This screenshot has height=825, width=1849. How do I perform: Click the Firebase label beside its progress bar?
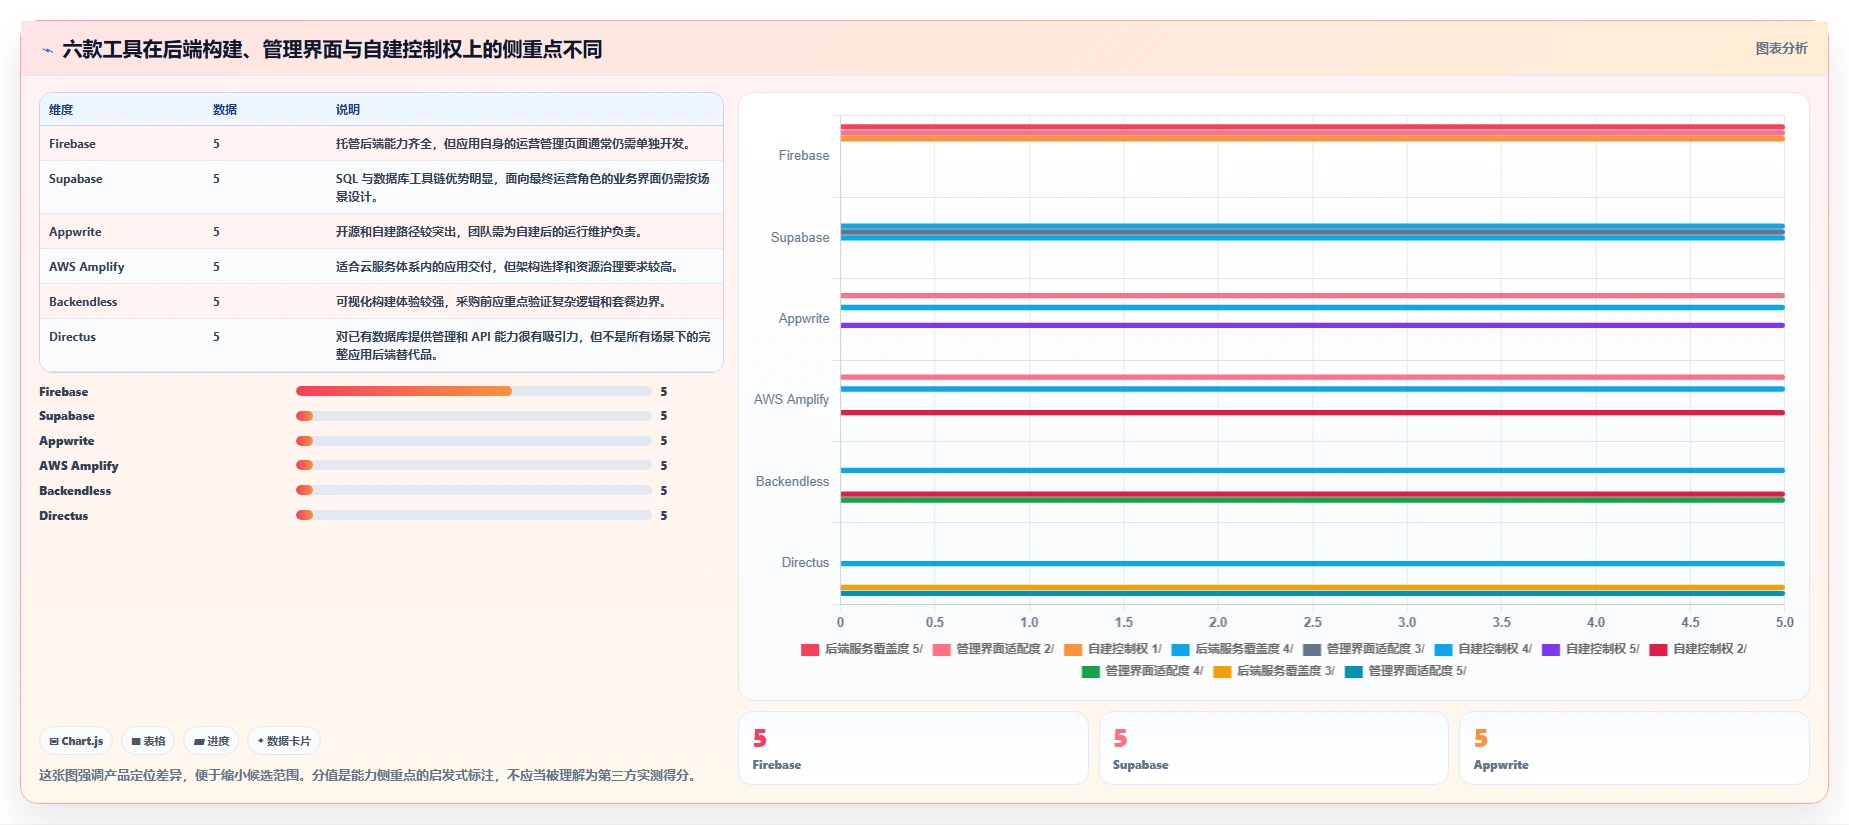tap(64, 392)
